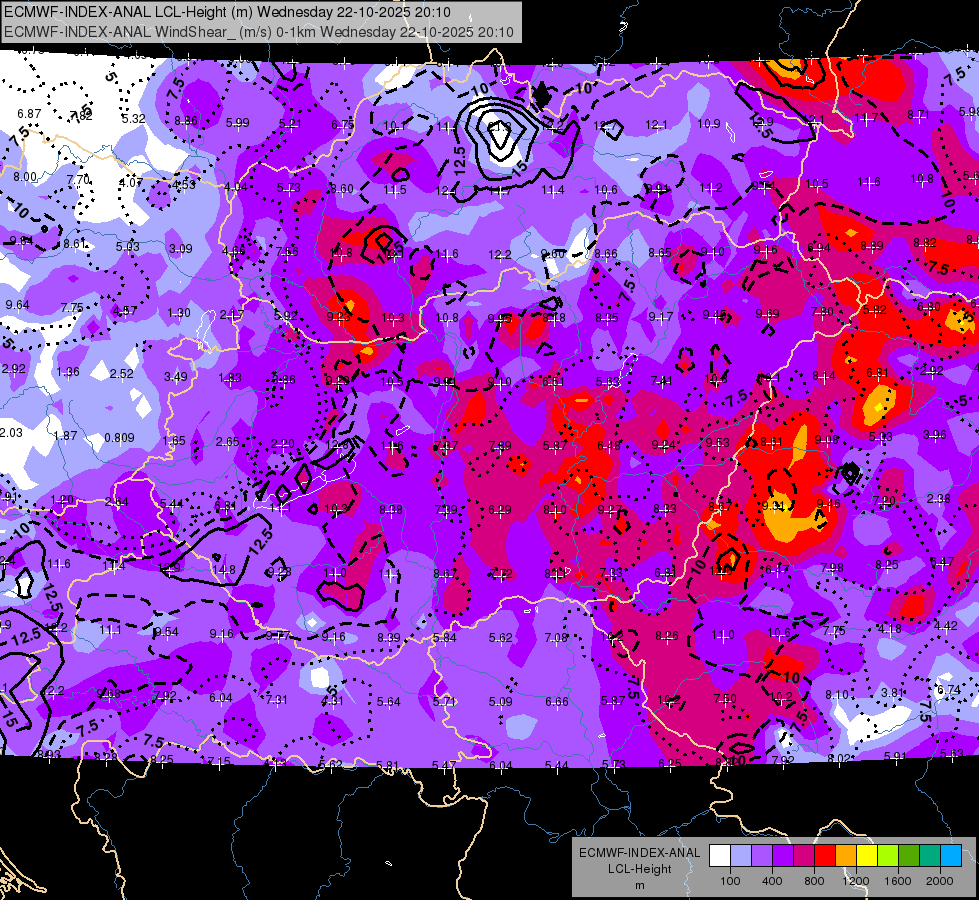Click the wind shear value '7.31'
Screen dimensions: 979x900
(277, 700)
